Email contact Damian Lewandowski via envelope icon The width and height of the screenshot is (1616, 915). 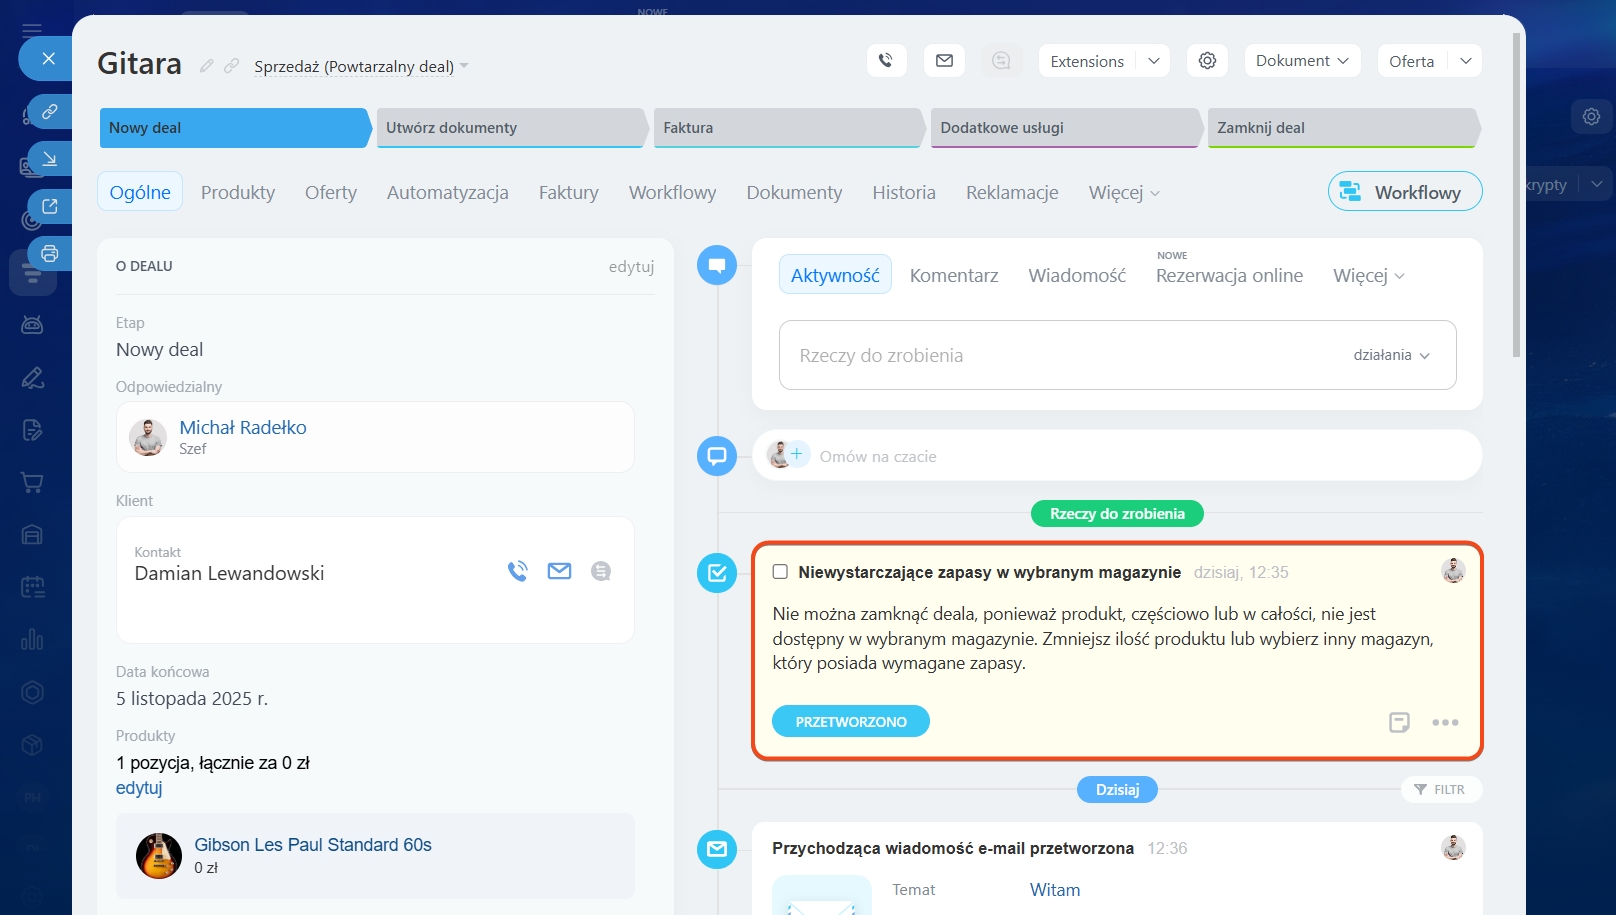click(x=559, y=571)
